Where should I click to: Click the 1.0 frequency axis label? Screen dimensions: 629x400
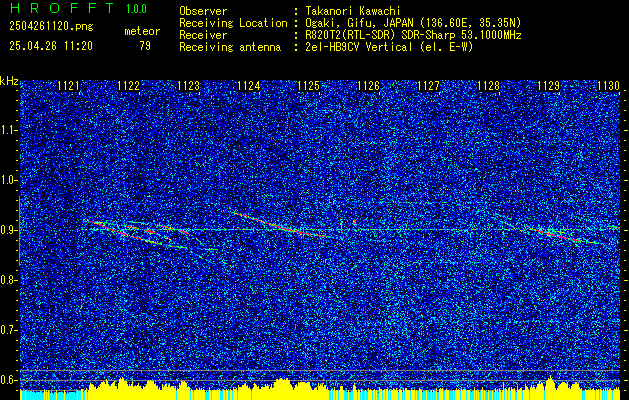(x=9, y=181)
